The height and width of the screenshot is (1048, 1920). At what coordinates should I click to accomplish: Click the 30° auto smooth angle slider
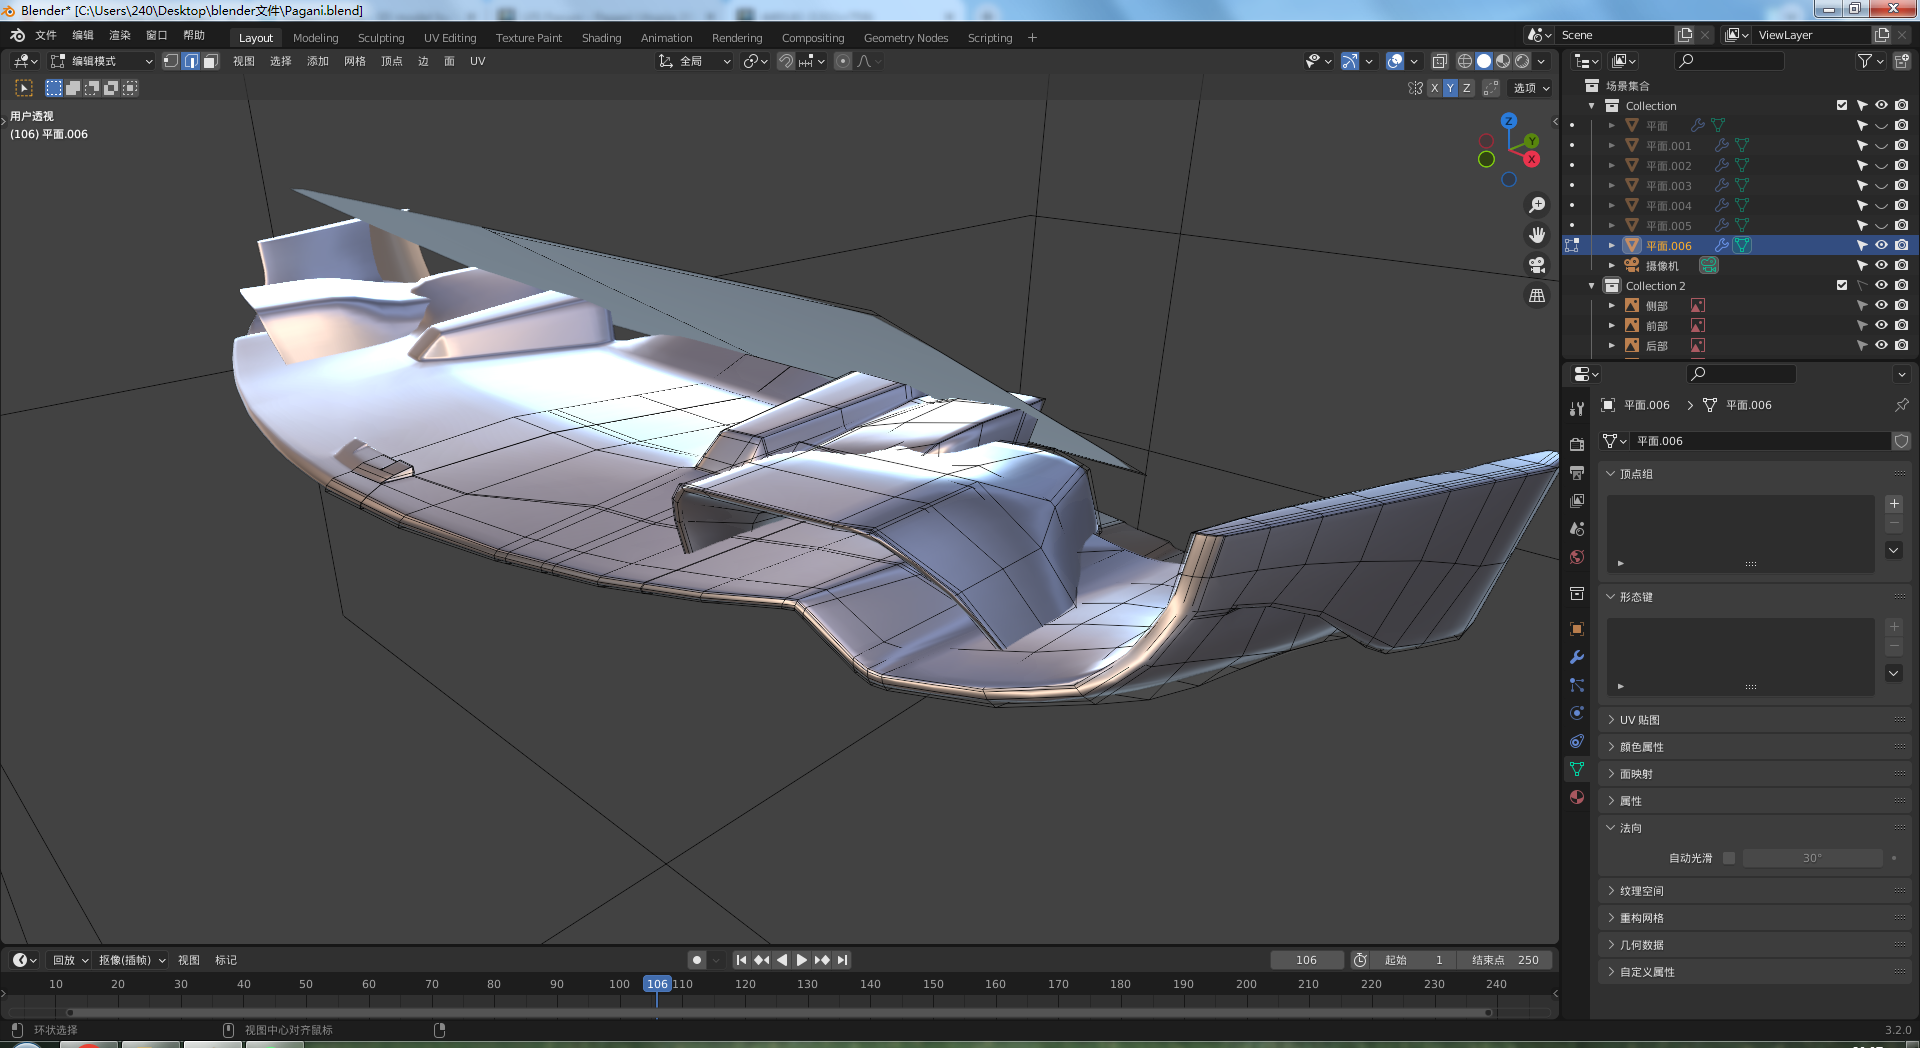point(1812,858)
